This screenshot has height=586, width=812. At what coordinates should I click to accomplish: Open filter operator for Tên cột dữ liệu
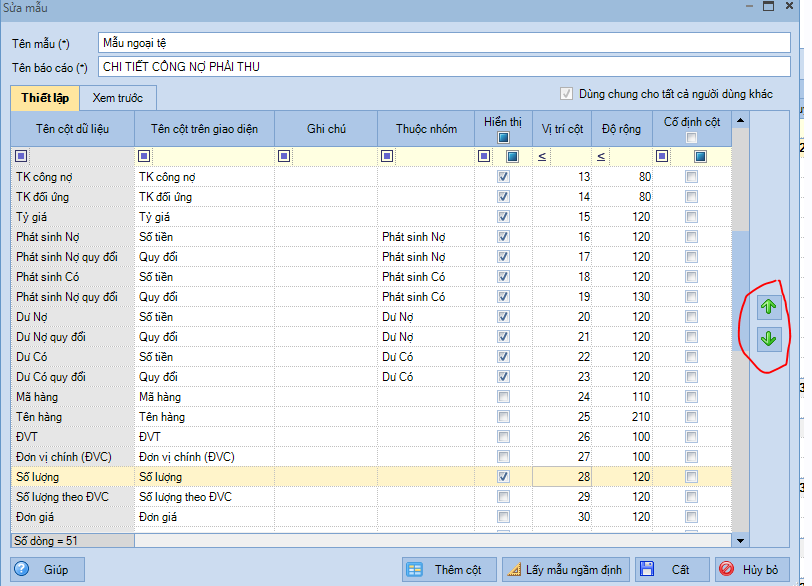21,156
